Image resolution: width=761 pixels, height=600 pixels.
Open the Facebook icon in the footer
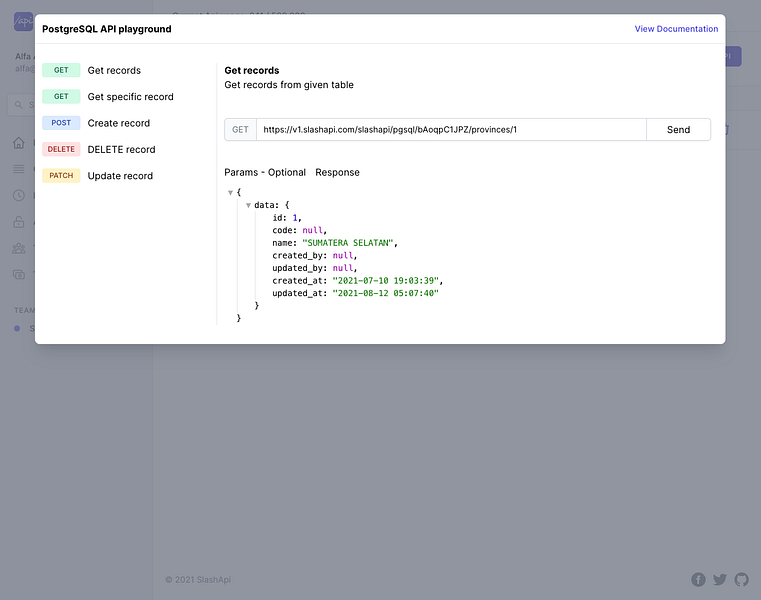698,580
